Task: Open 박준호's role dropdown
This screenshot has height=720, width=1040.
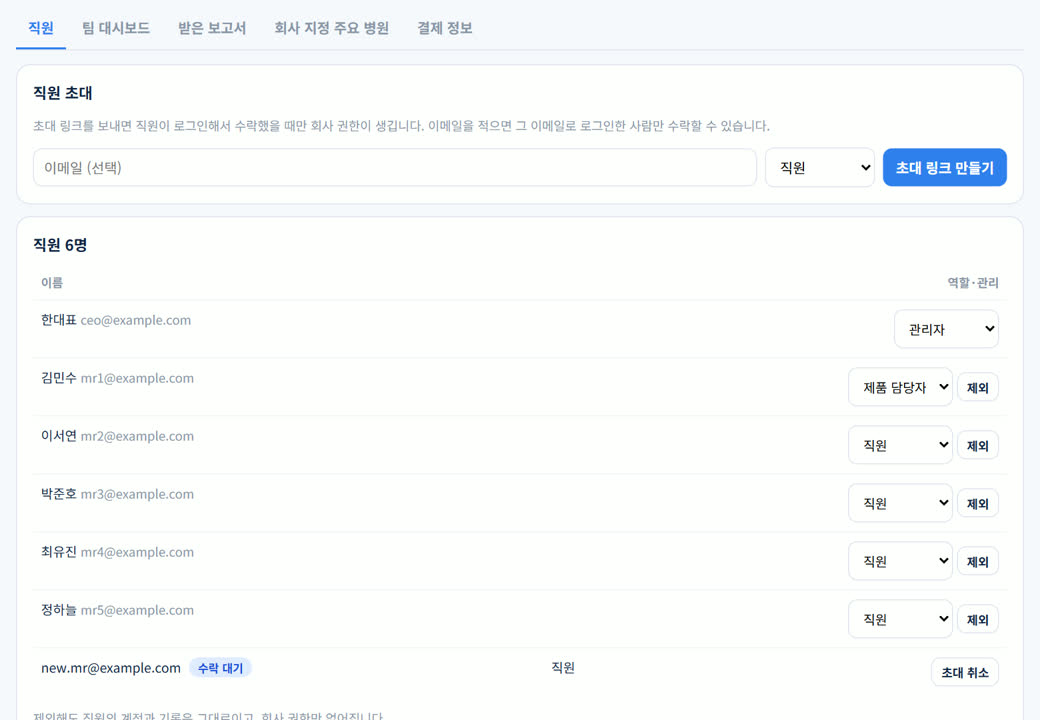Action: tap(900, 503)
